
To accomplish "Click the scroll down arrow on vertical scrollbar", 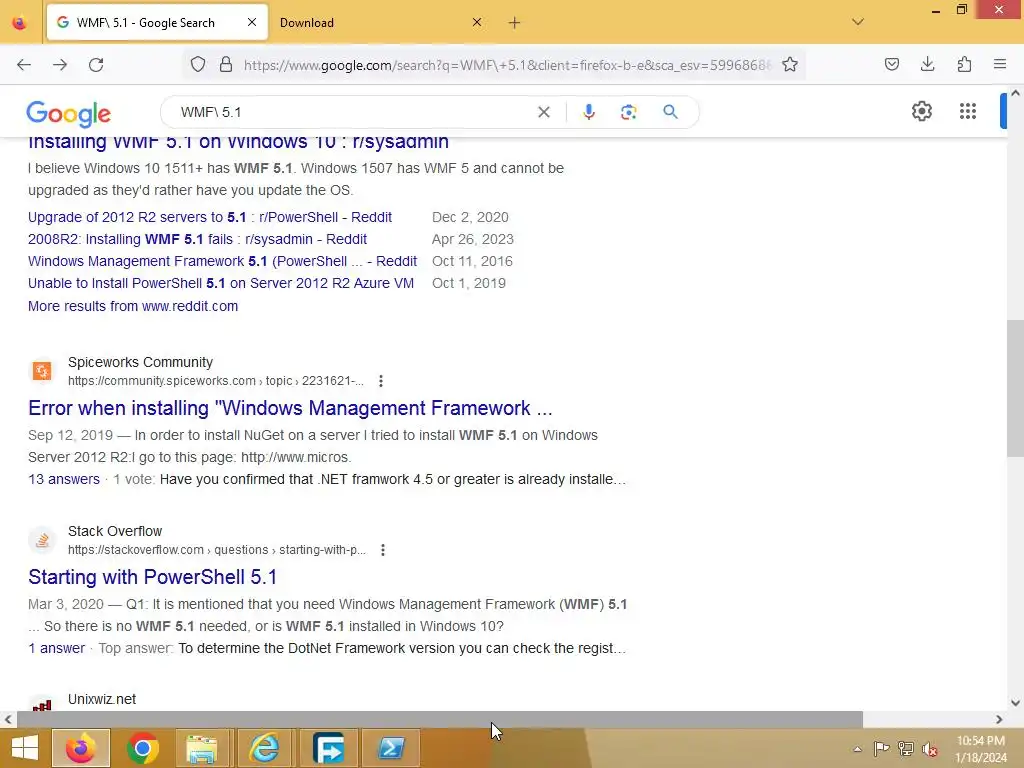I will [x=1015, y=703].
